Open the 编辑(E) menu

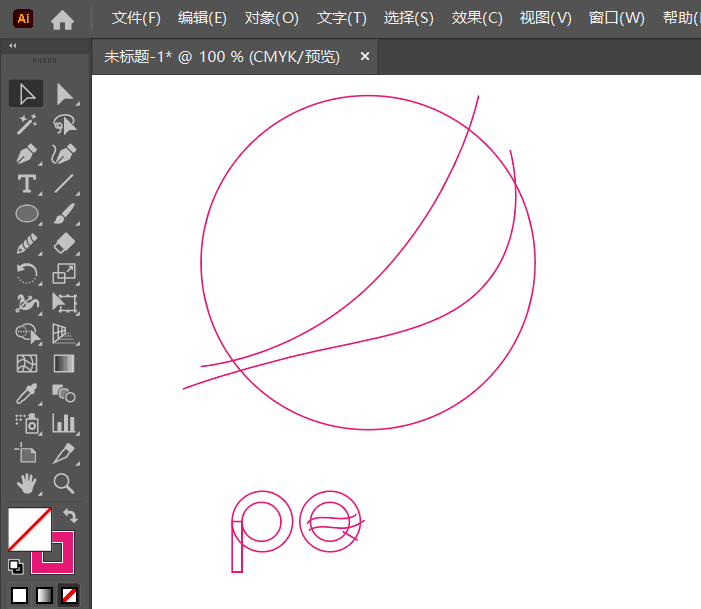pos(202,18)
